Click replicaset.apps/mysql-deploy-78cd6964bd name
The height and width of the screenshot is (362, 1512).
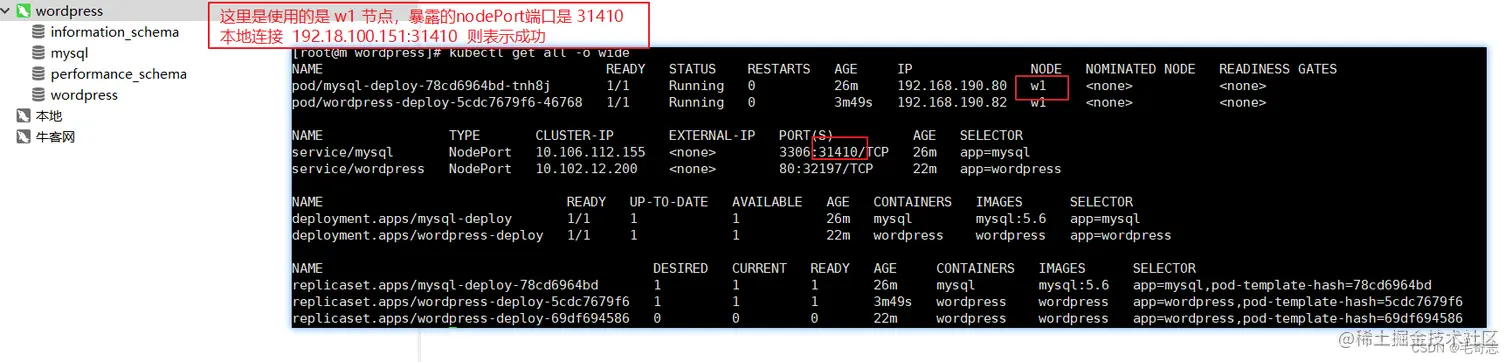445,285
